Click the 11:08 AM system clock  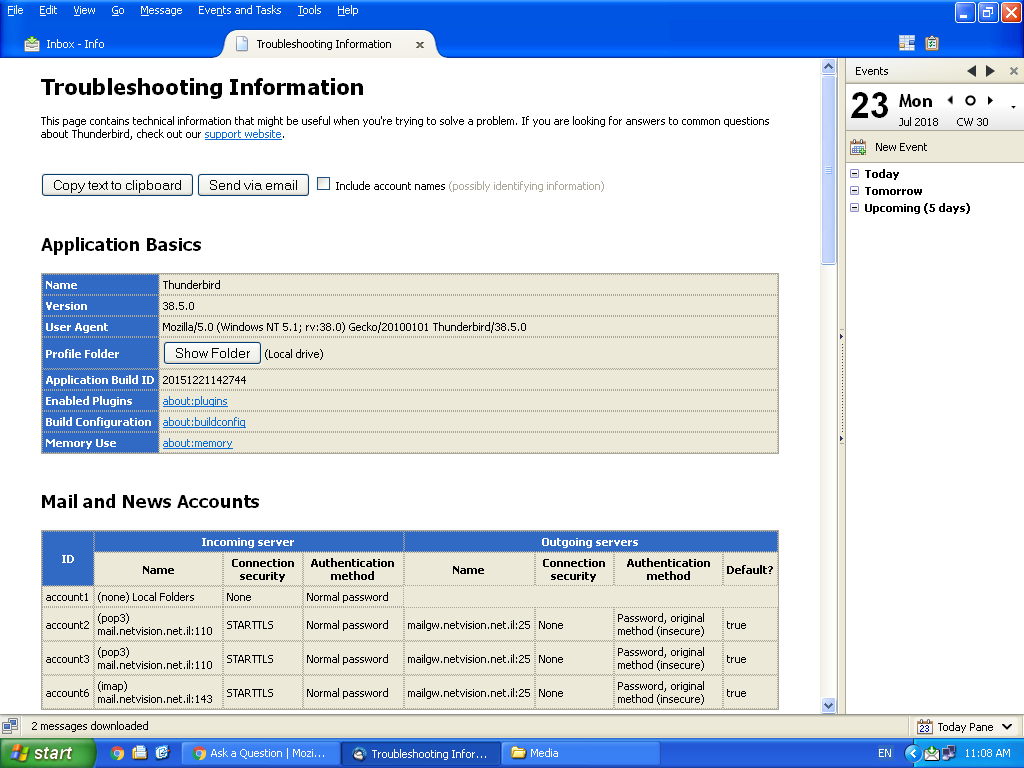(x=987, y=753)
